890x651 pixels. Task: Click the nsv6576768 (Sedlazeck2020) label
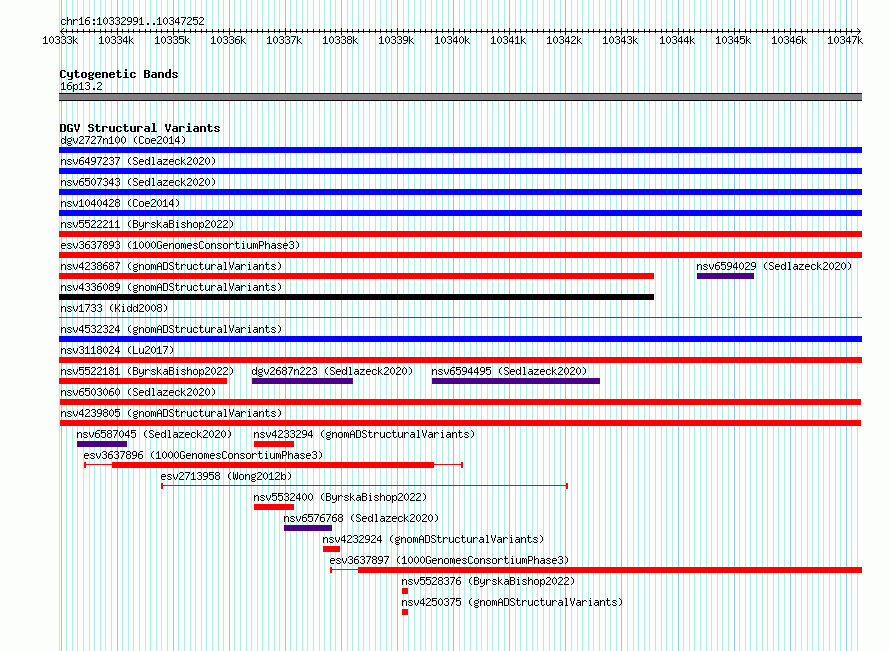pyautogui.click(x=361, y=518)
